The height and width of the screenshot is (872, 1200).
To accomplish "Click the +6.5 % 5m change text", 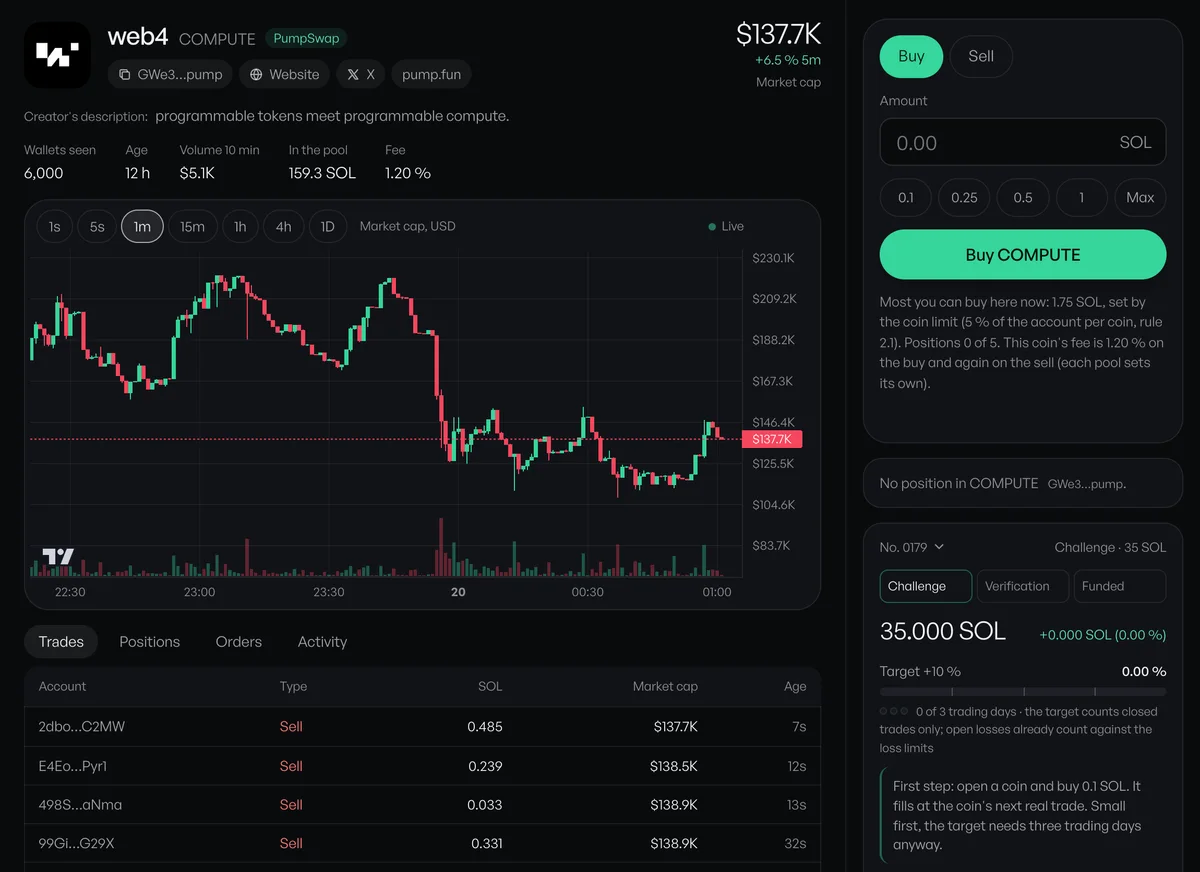I will 788,60.
